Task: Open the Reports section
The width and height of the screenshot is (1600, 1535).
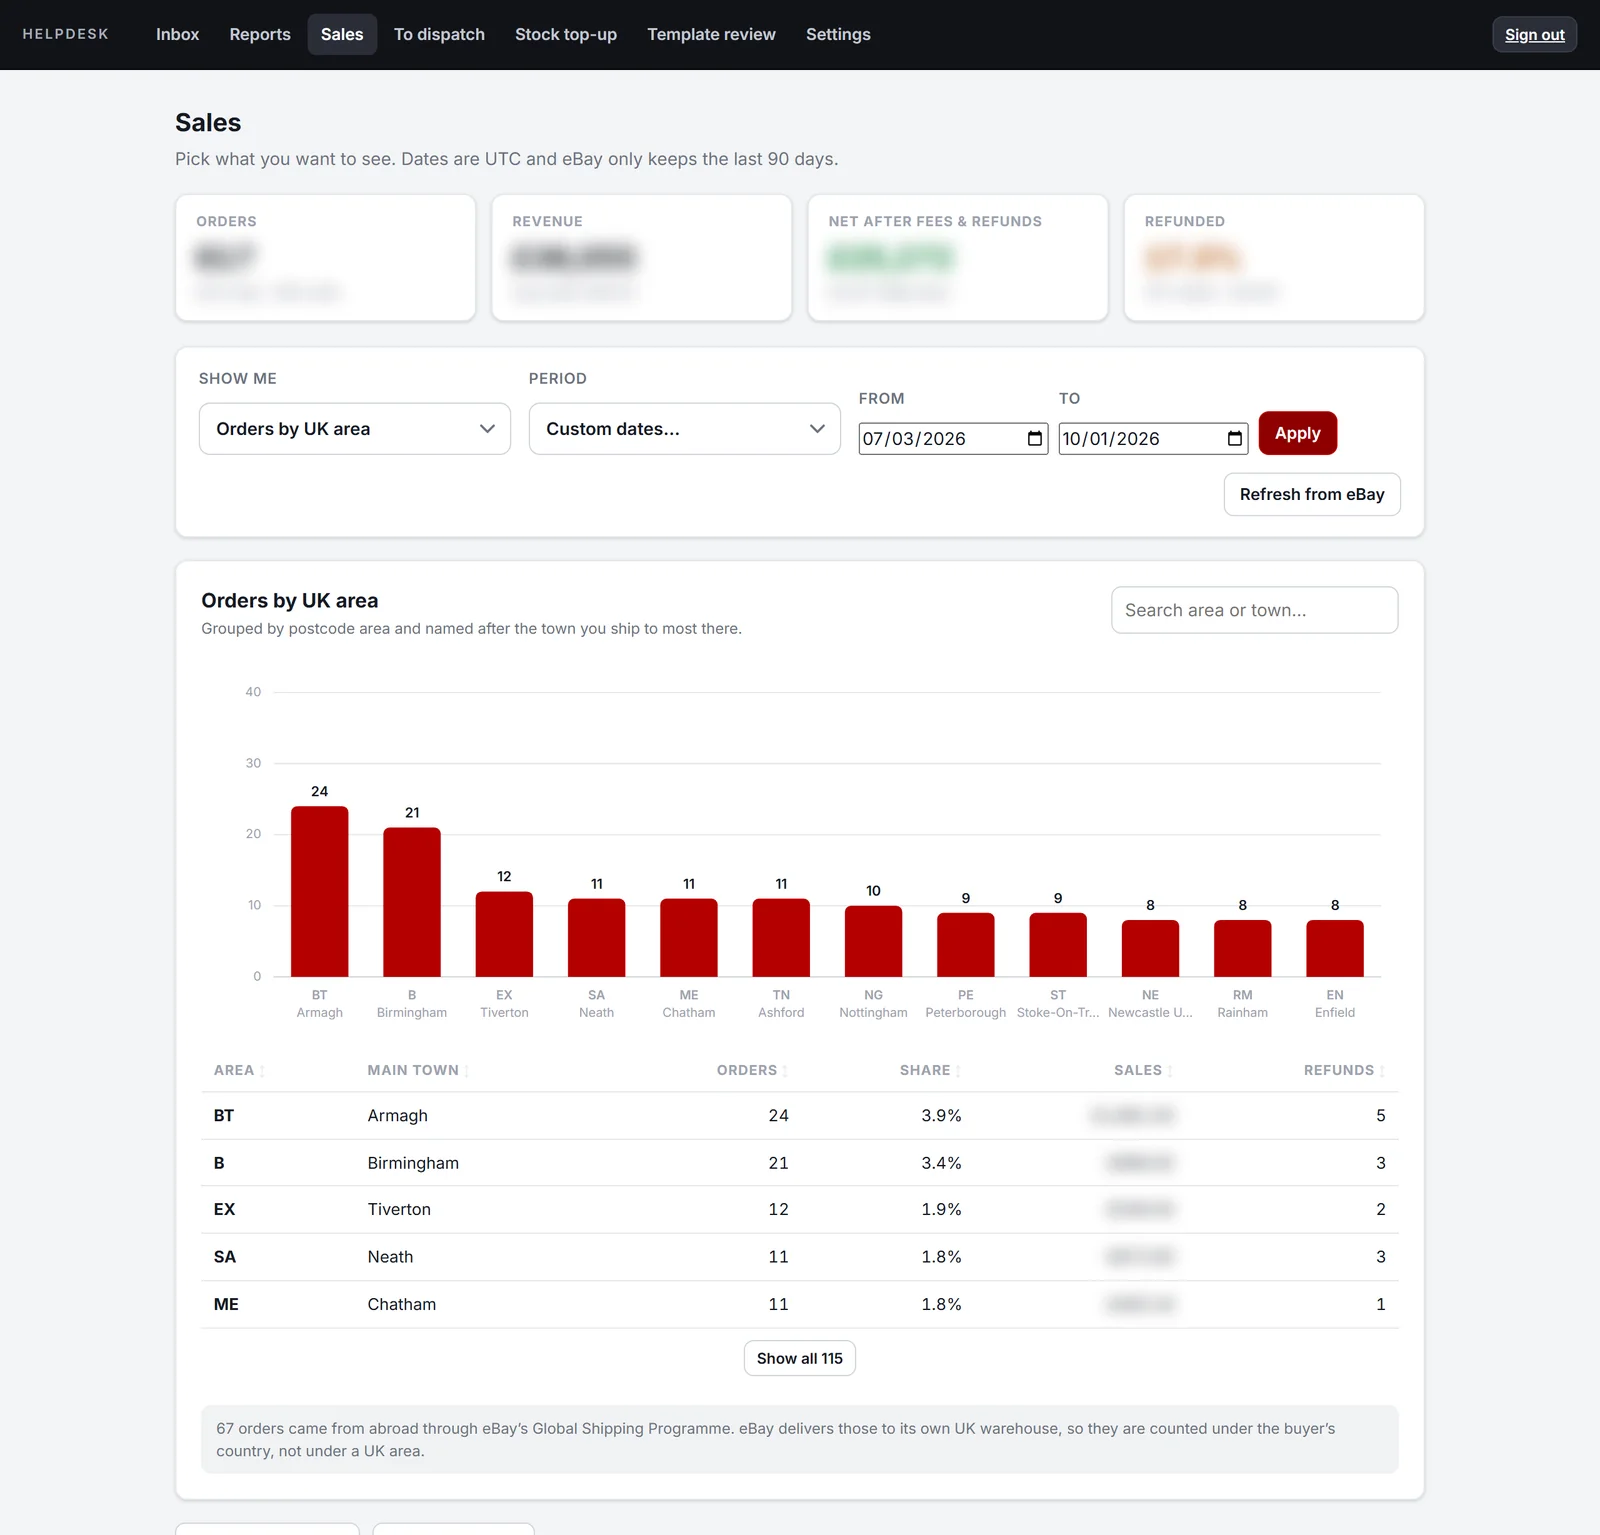Action: coord(260,35)
